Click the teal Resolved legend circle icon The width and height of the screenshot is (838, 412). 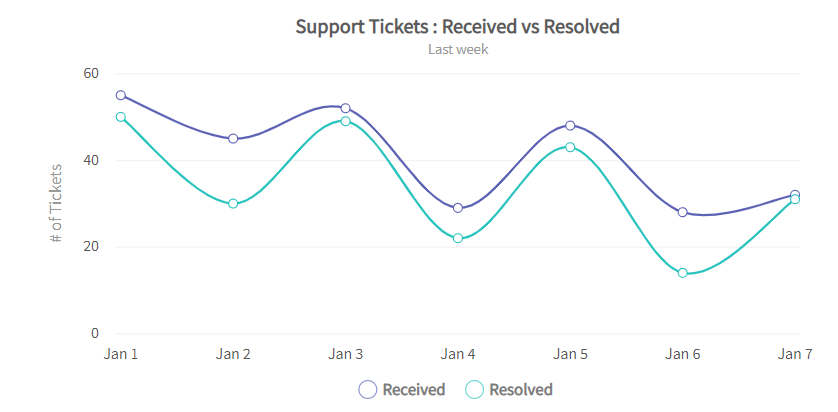[x=476, y=390]
